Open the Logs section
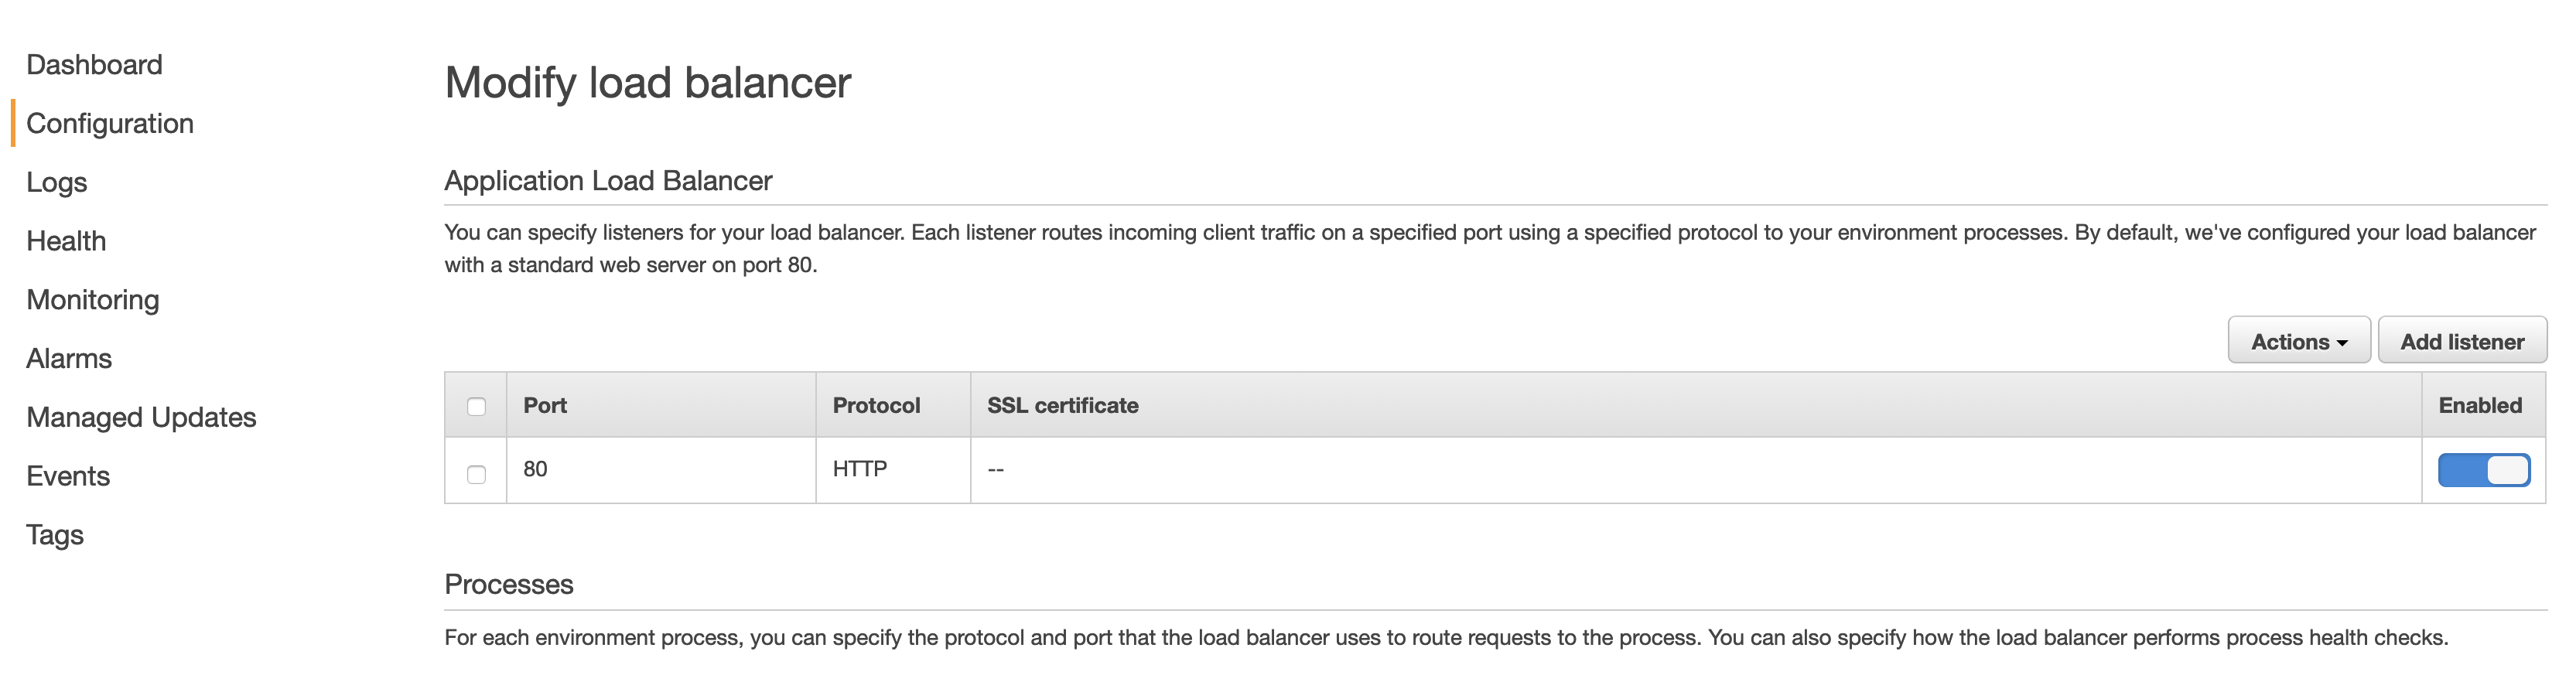Screen dimensions: 2576x682 57,183
